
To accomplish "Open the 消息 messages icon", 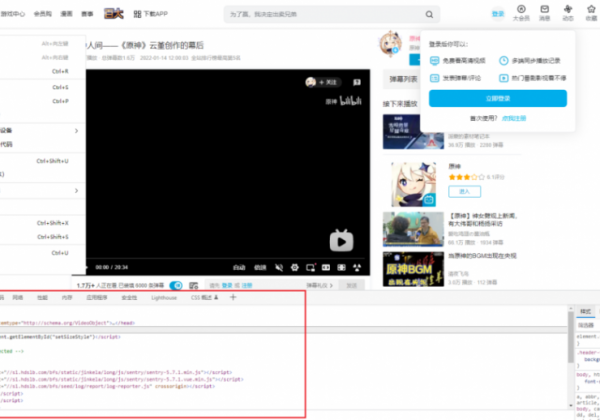I will coord(545,13).
